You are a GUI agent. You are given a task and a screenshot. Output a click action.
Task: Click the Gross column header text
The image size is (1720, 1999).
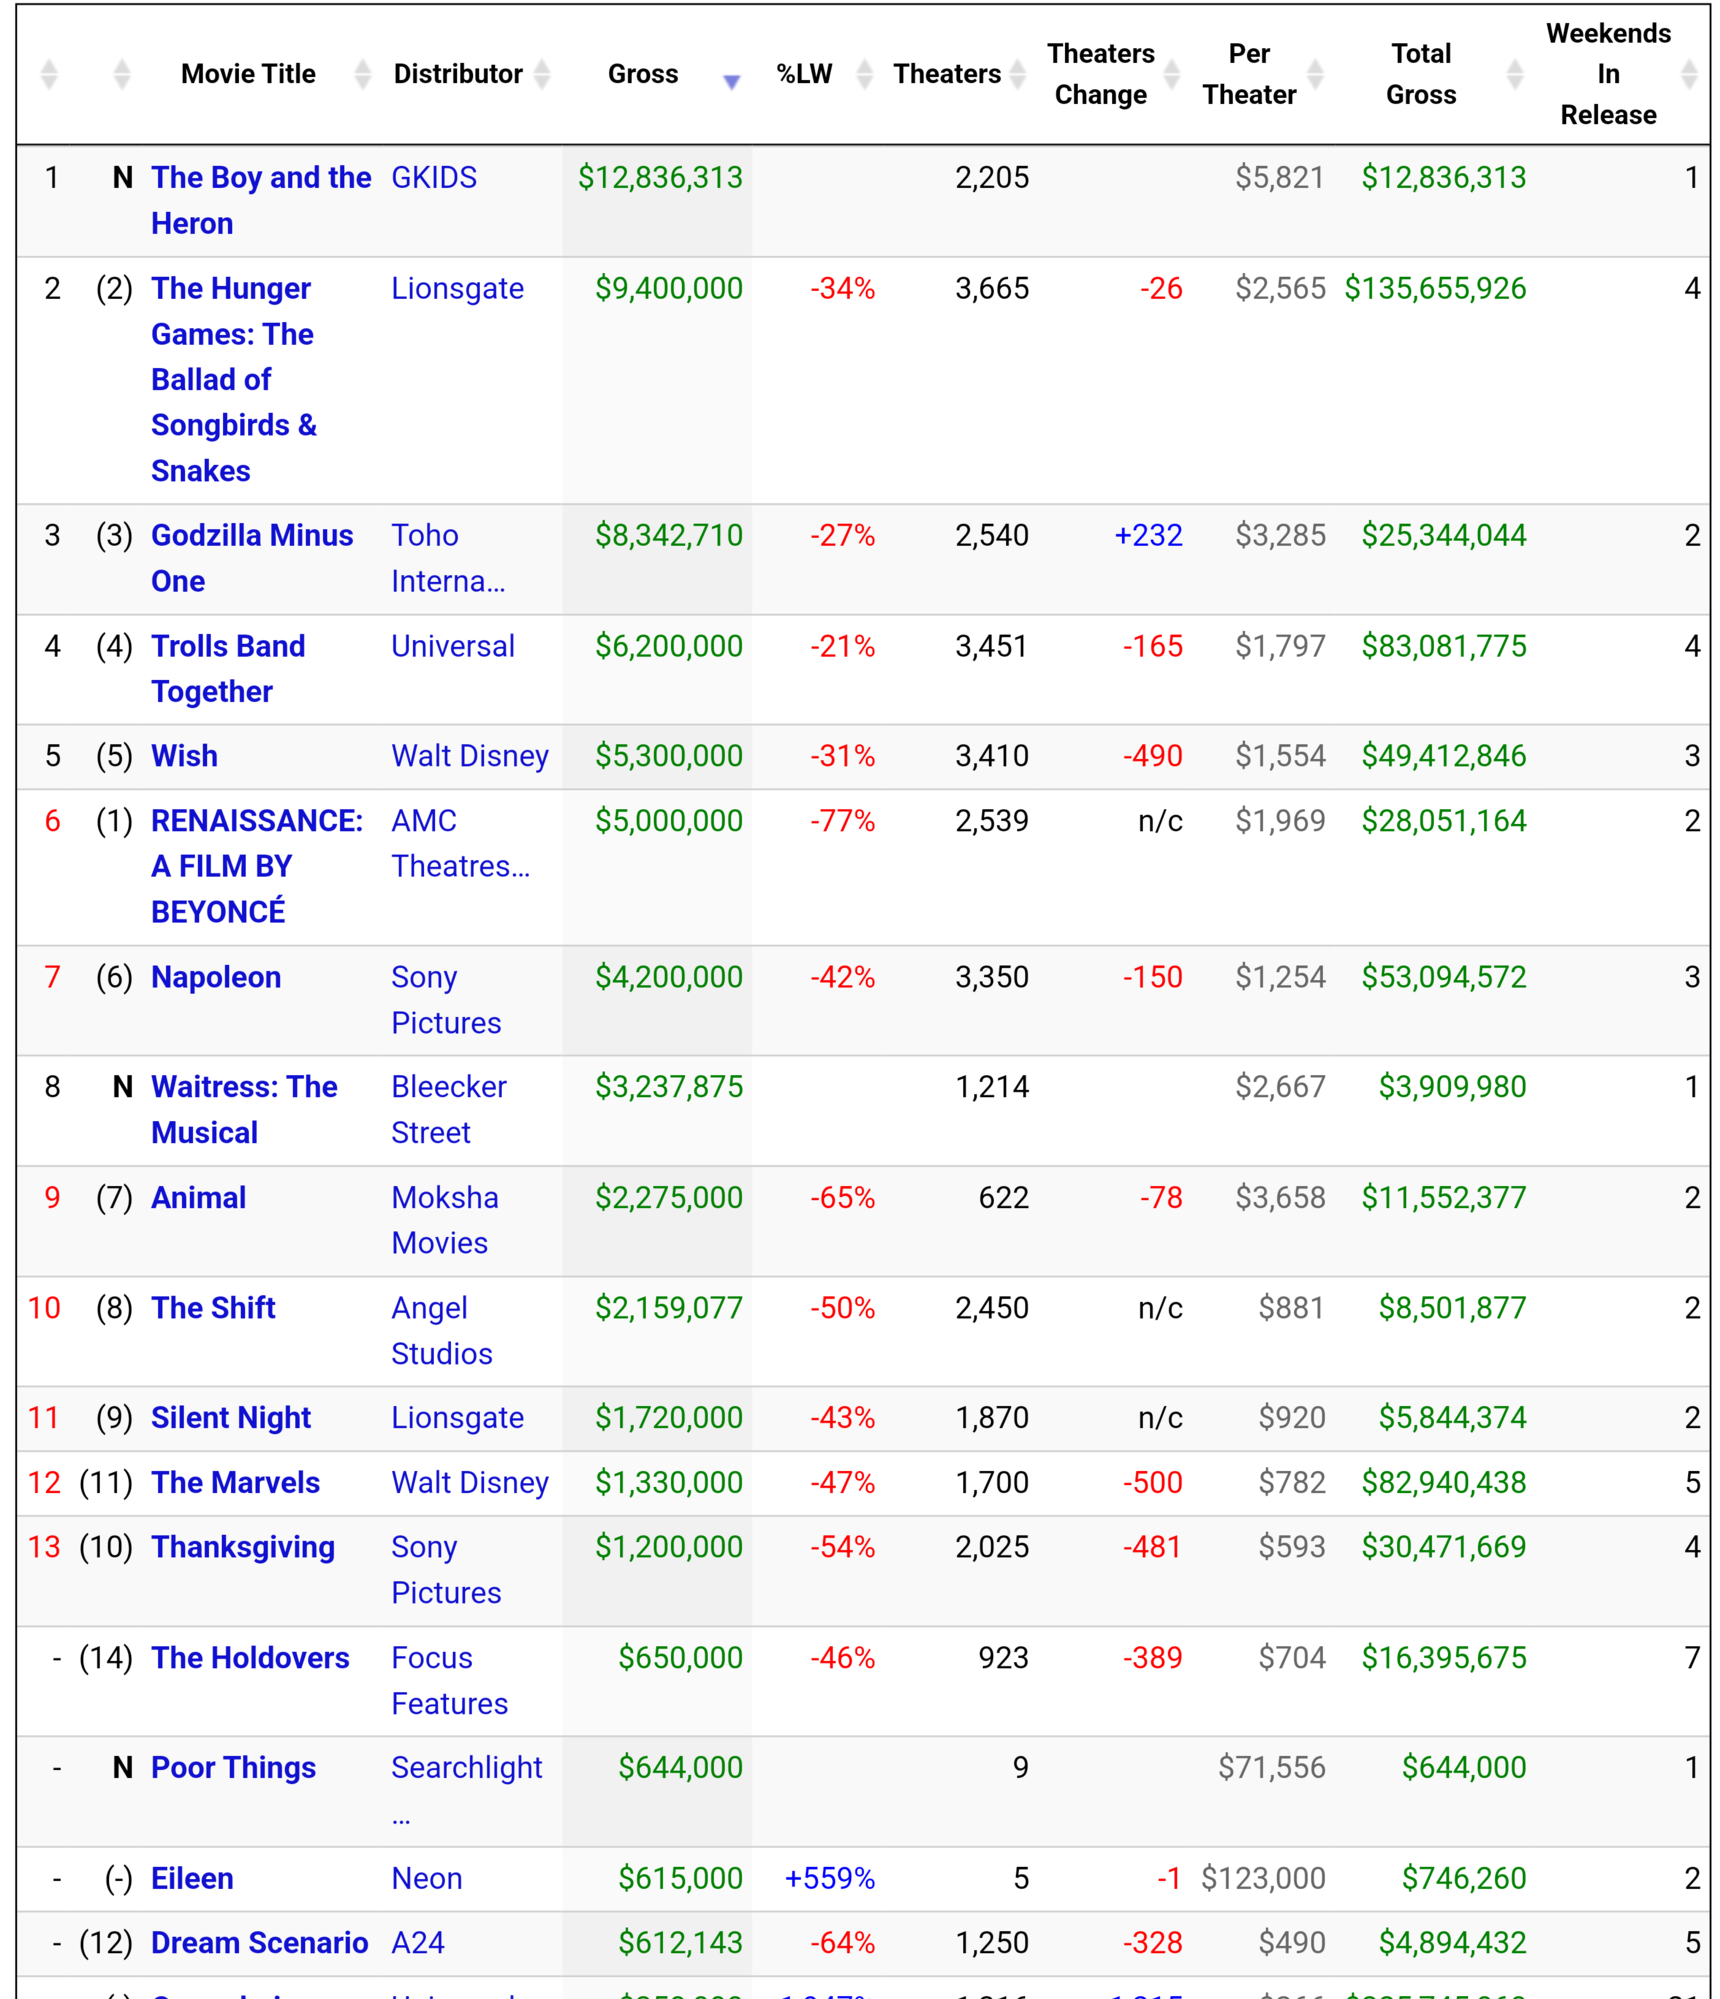[643, 74]
